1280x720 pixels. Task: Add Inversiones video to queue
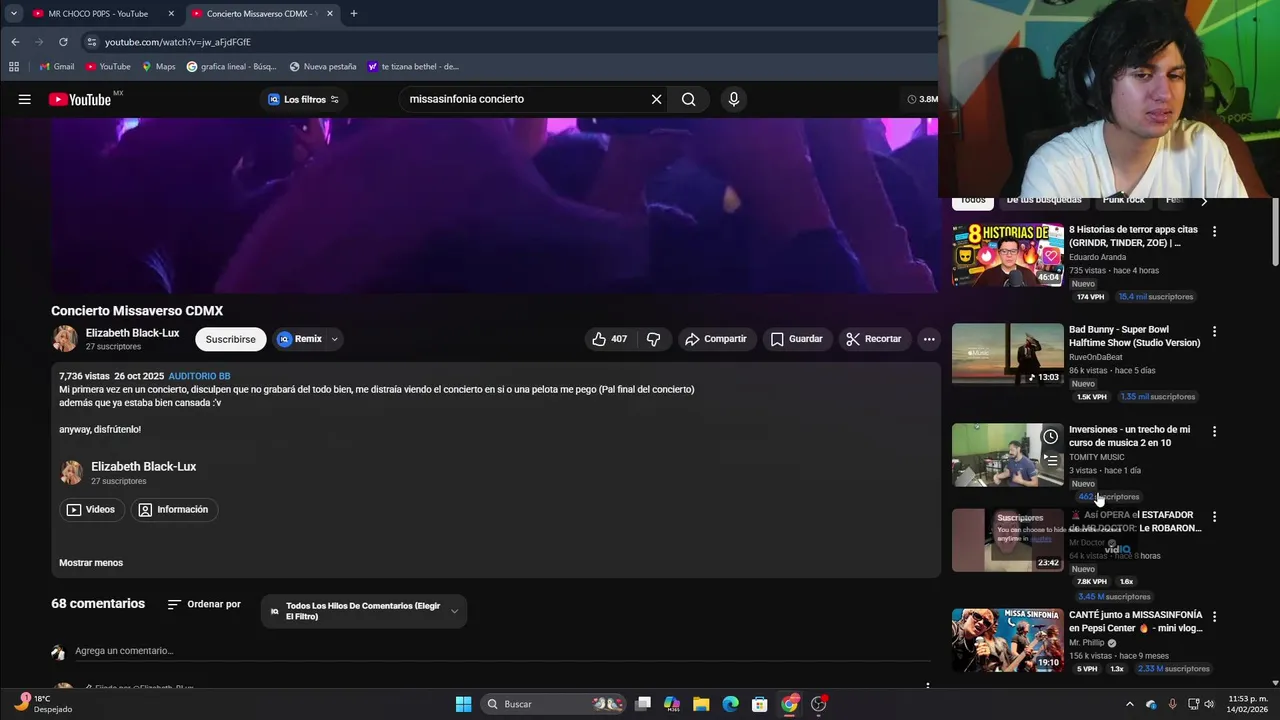(1050, 460)
